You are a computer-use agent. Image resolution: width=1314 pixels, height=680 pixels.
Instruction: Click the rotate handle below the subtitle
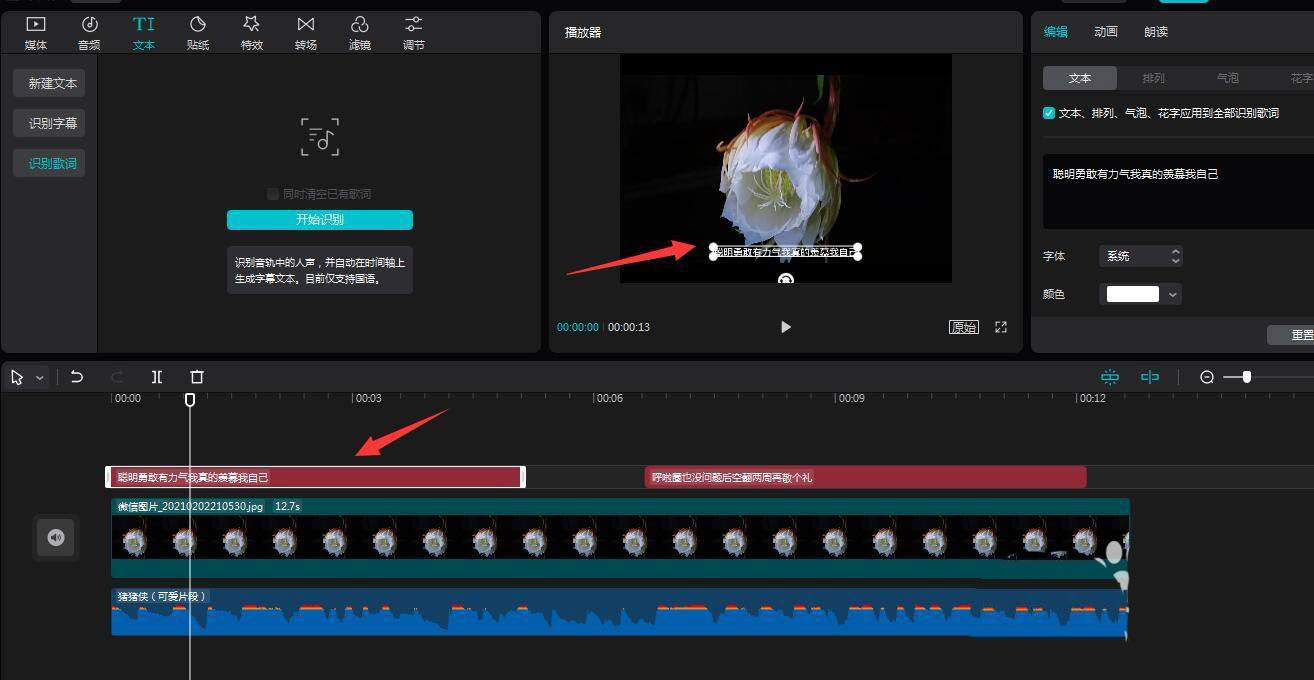(786, 279)
